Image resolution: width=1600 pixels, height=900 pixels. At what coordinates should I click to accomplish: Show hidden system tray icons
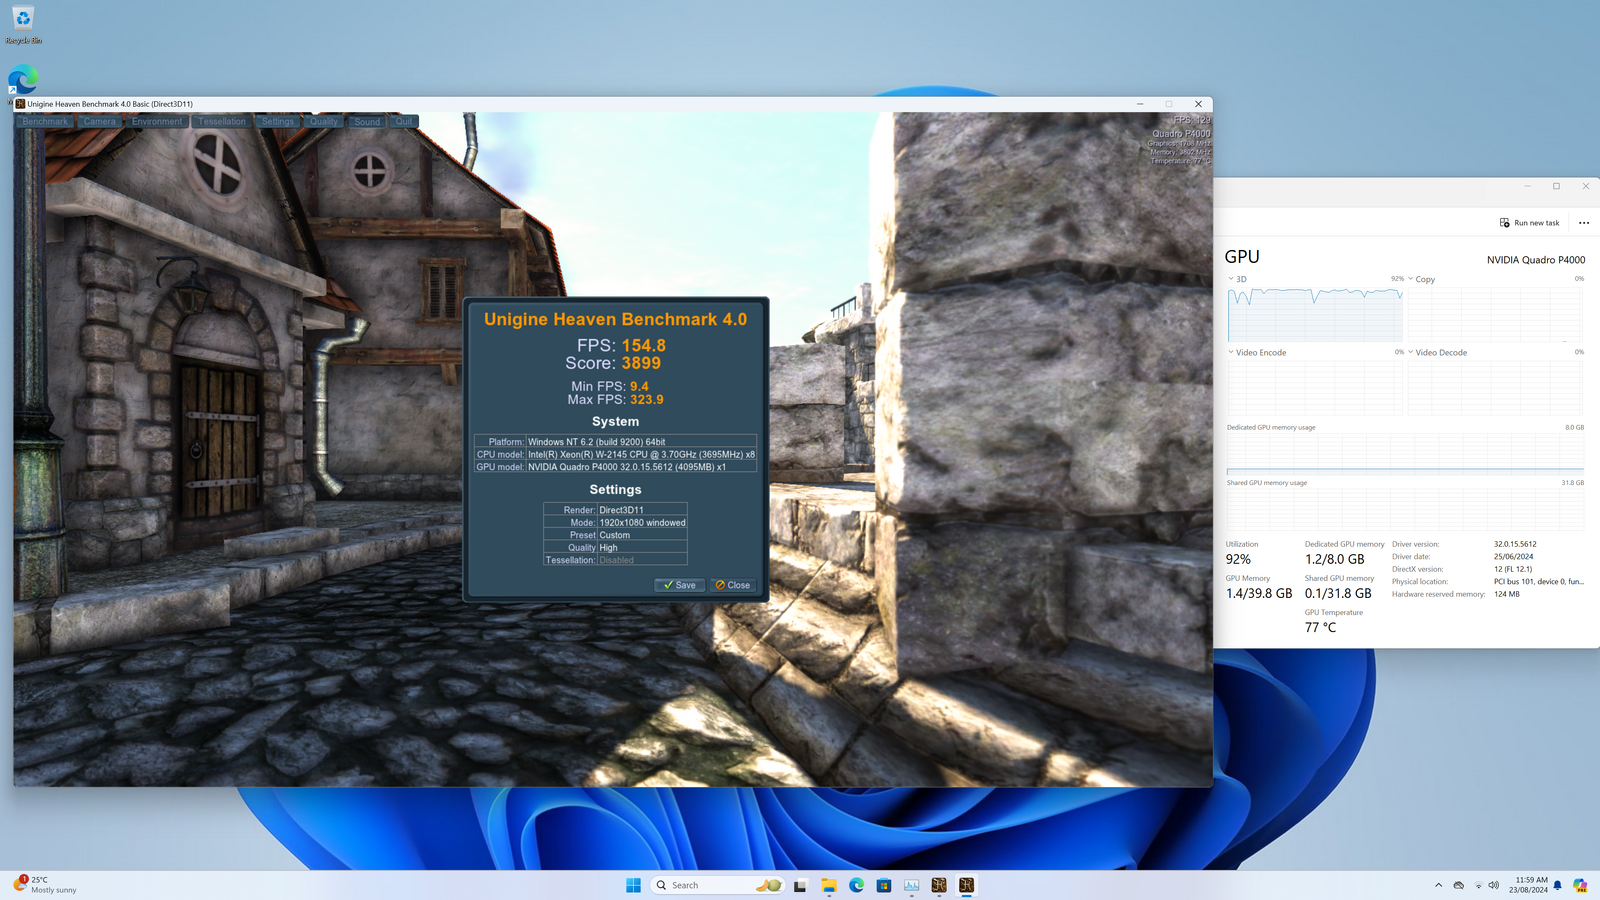(x=1439, y=885)
